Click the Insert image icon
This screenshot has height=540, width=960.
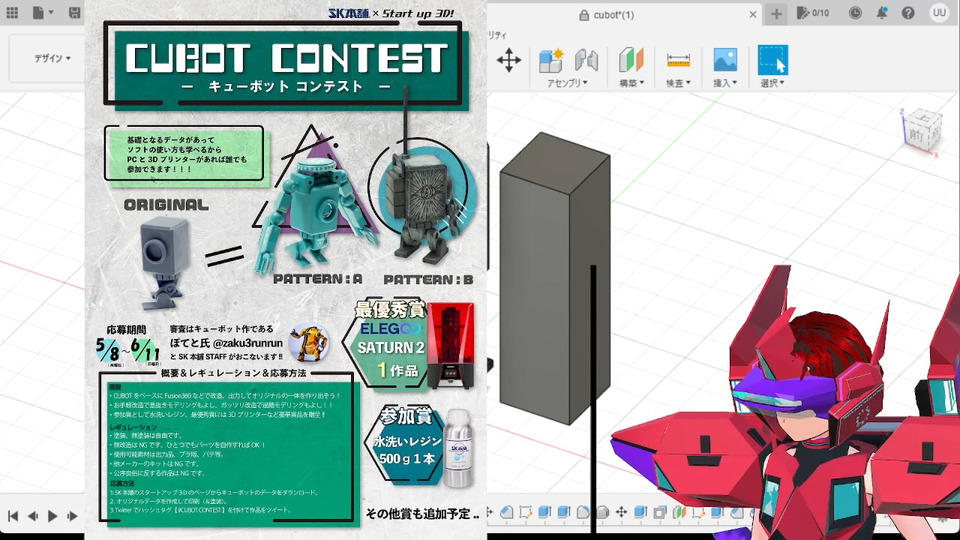[x=725, y=61]
